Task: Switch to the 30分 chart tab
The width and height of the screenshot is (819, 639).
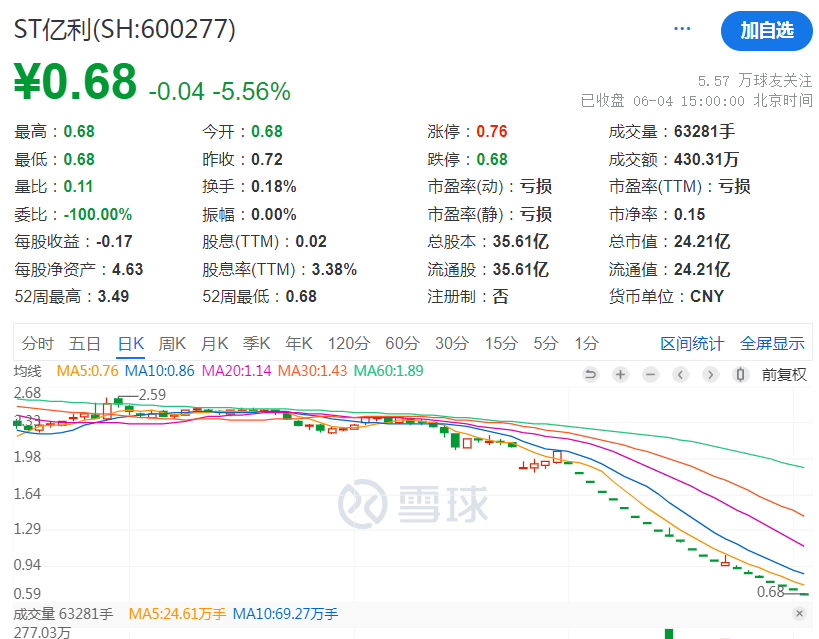Action: point(452,344)
